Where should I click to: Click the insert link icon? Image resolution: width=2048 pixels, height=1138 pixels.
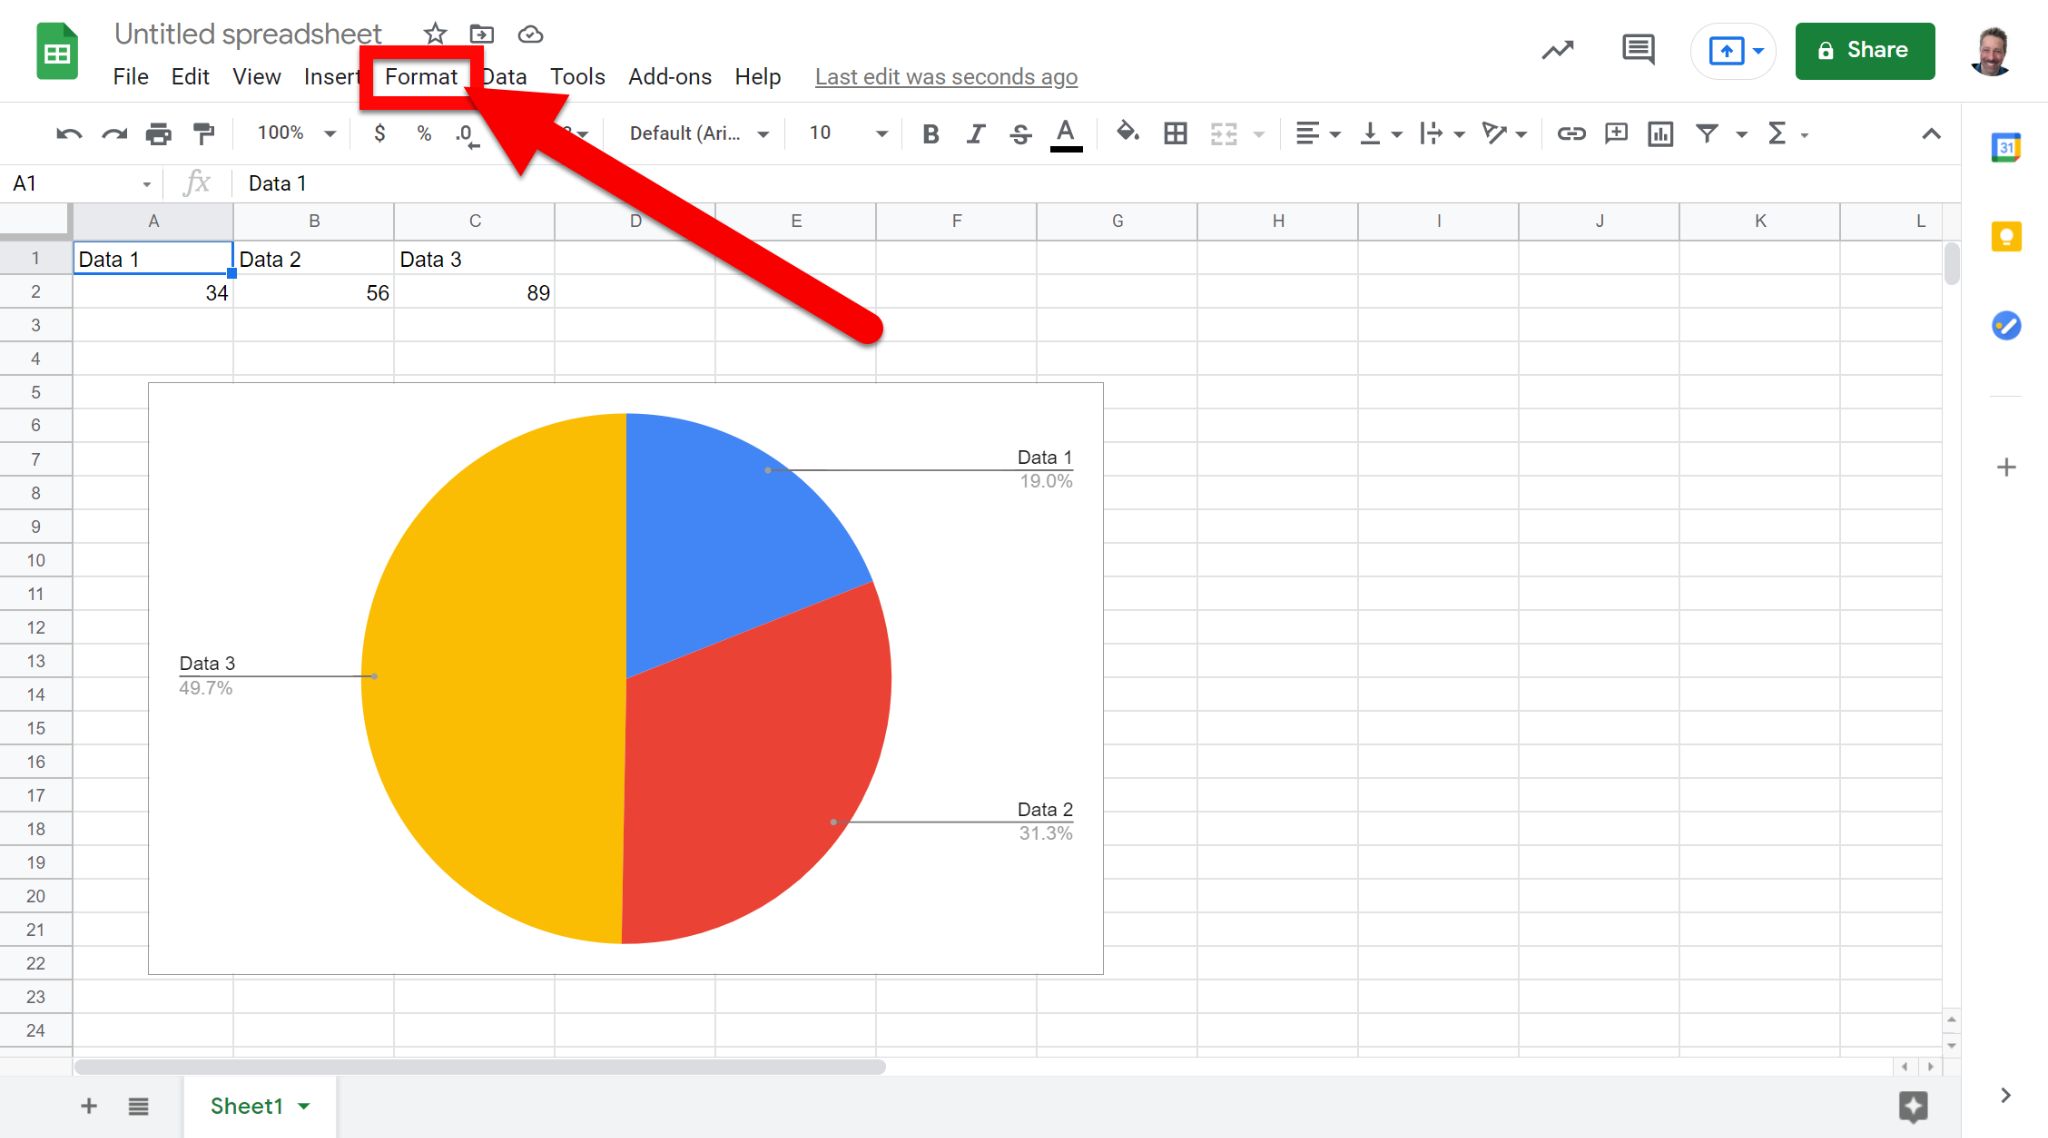1571,134
